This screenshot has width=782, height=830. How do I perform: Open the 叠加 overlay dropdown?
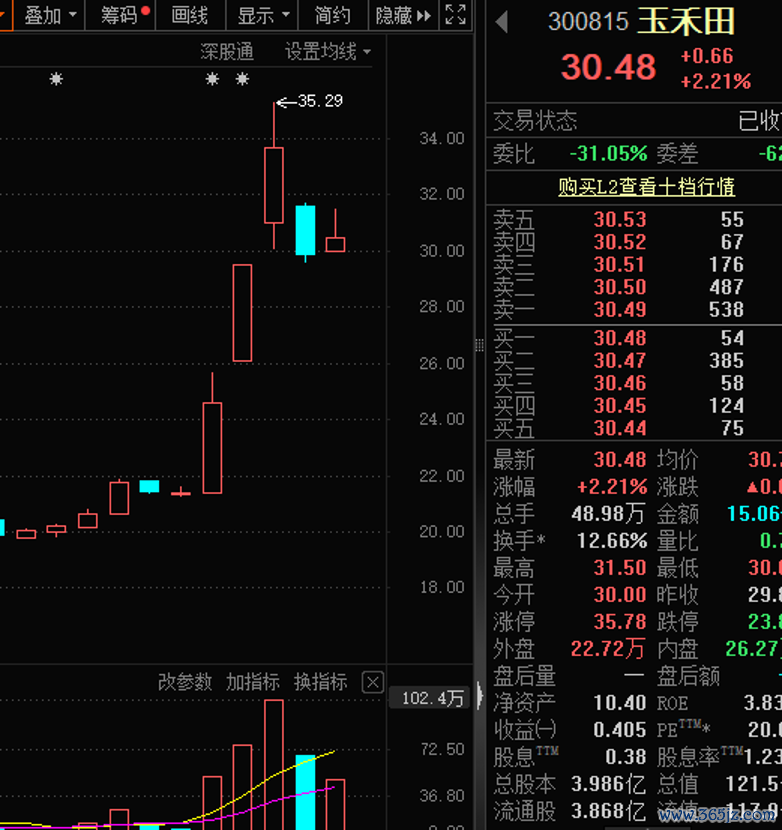coord(49,15)
